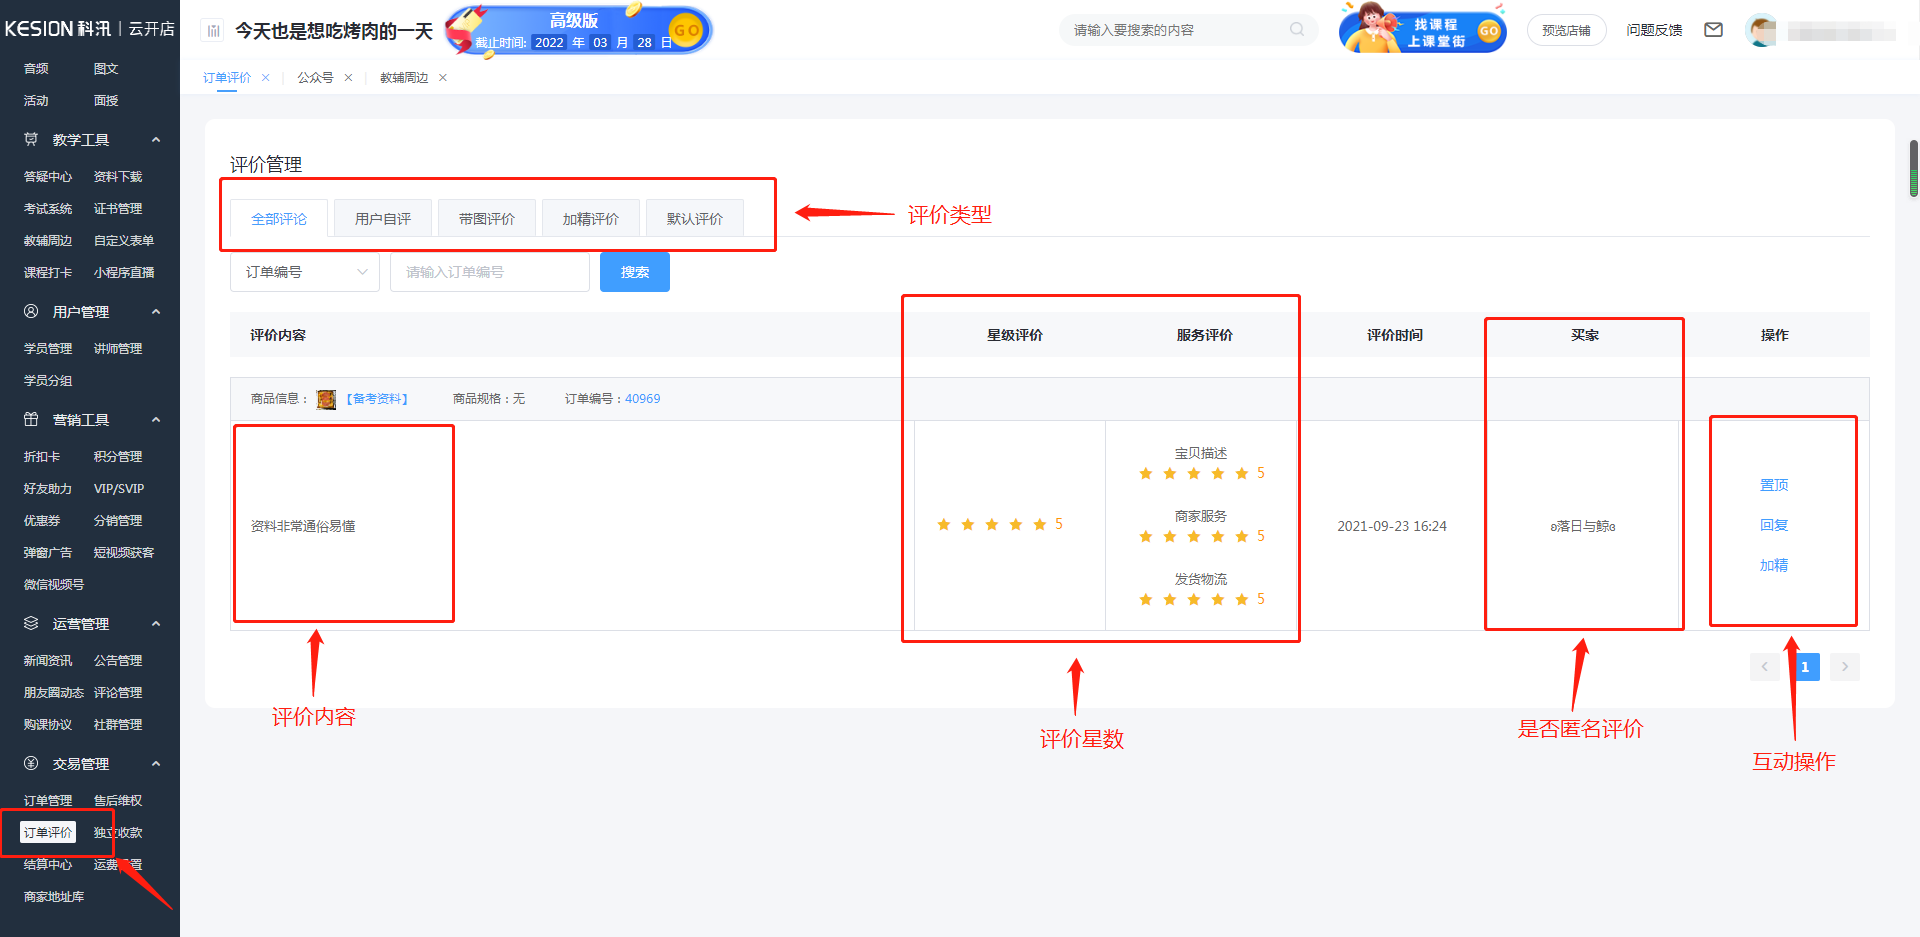
Task: Click the 高级版 GO banner
Action: pyautogui.click(x=578, y=30)
